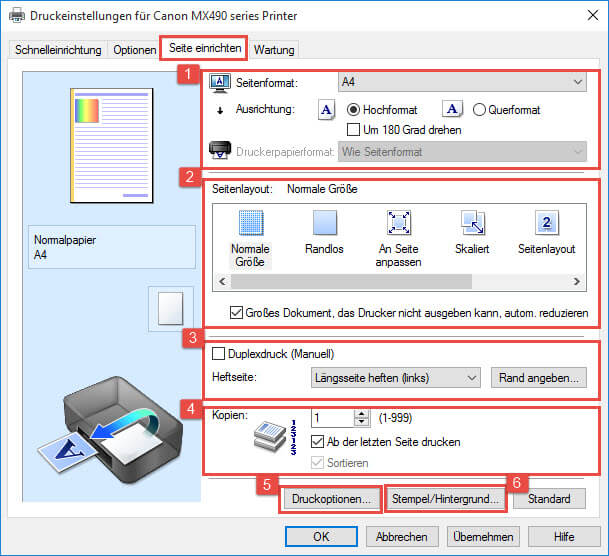
Task: Click the Rand angeben button
Action: (539, 378)
